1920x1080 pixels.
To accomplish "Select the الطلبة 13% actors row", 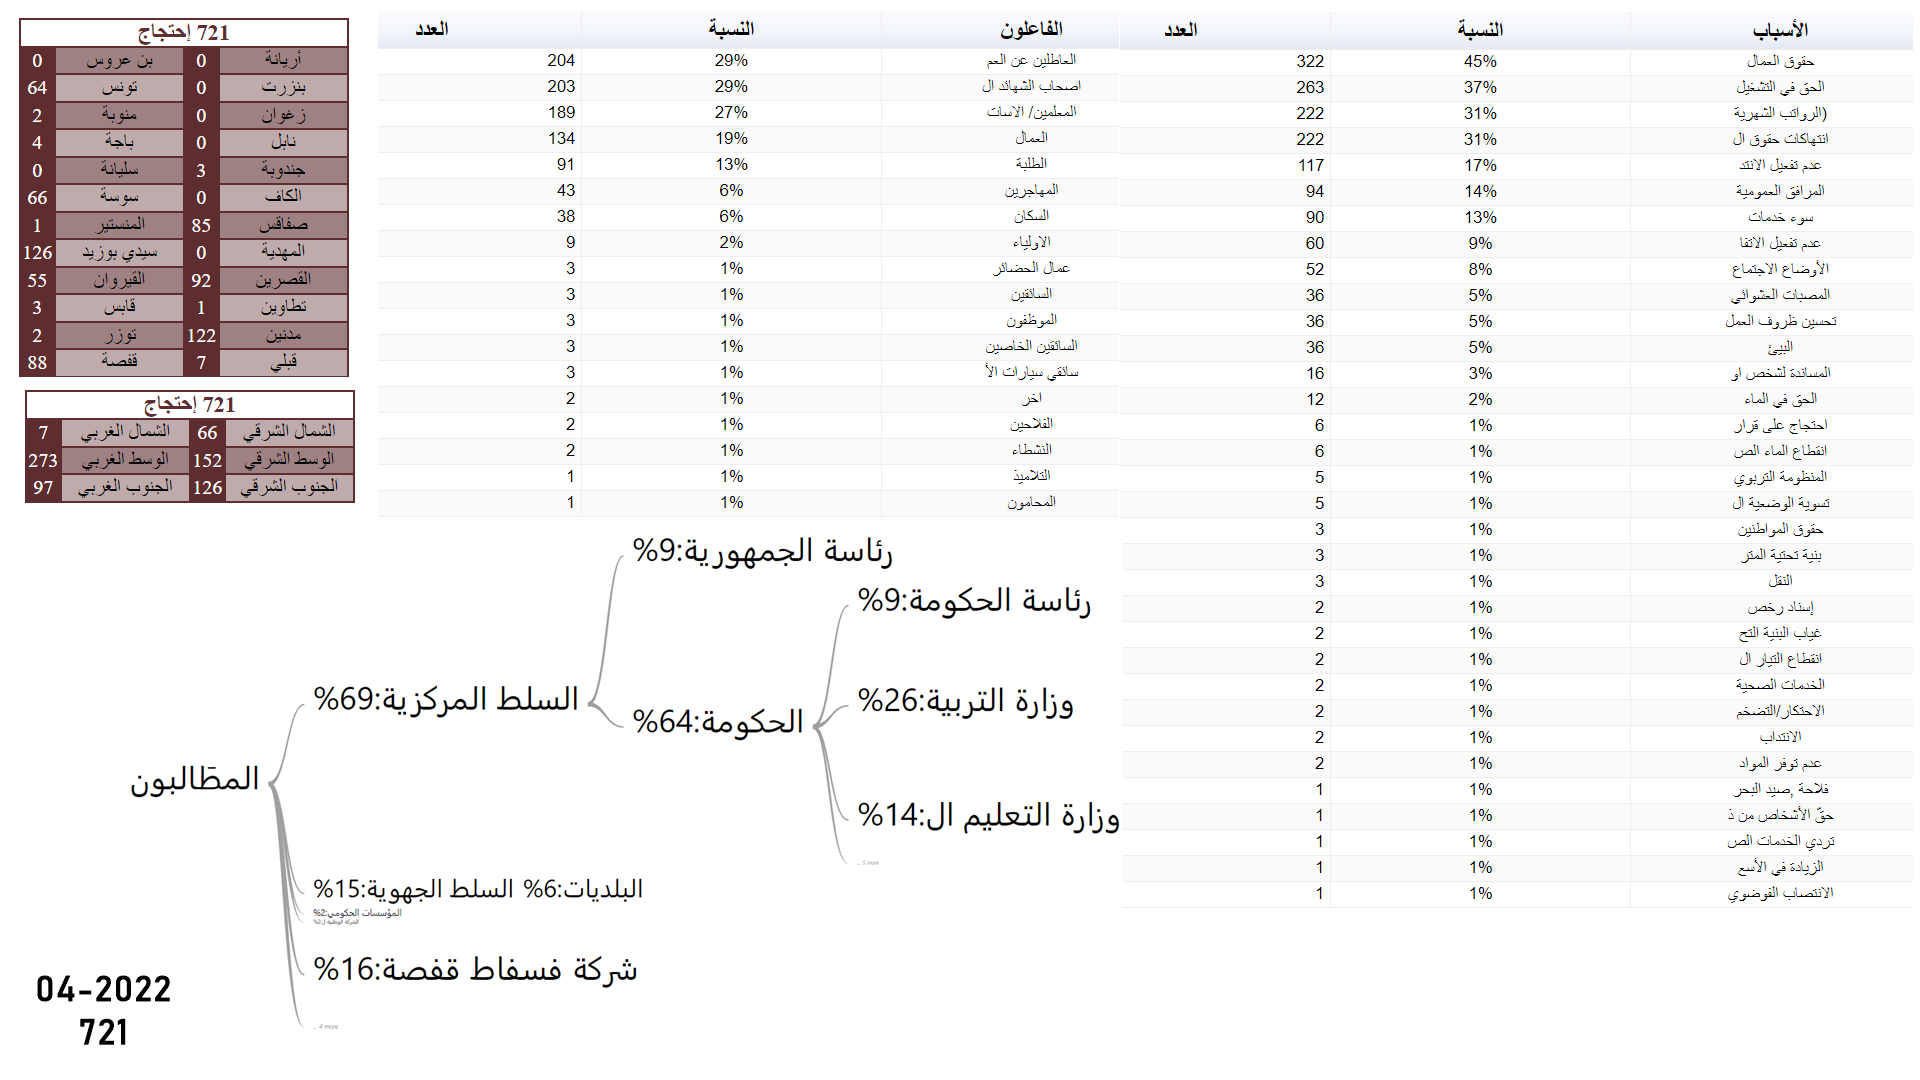I will [x=1031, y=164].
